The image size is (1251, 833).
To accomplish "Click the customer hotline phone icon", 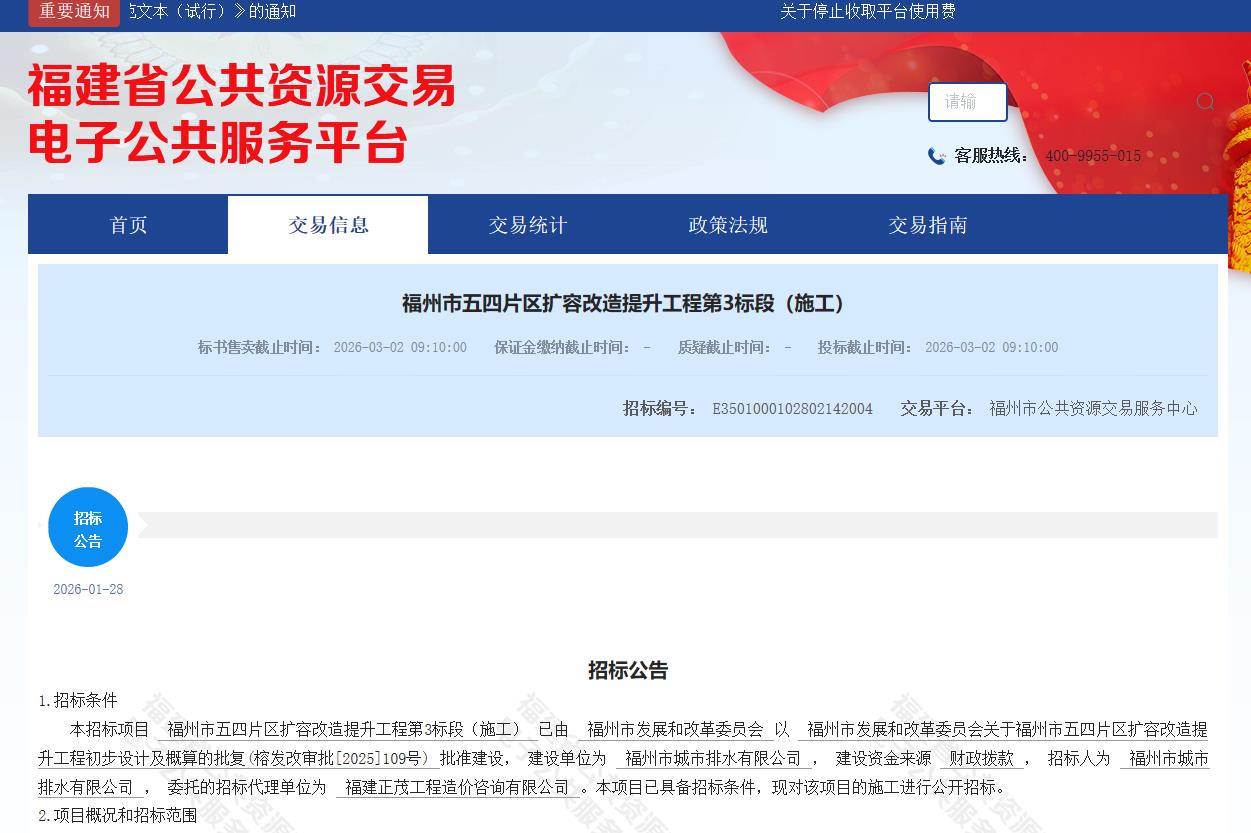I will [x=936, y=156].
